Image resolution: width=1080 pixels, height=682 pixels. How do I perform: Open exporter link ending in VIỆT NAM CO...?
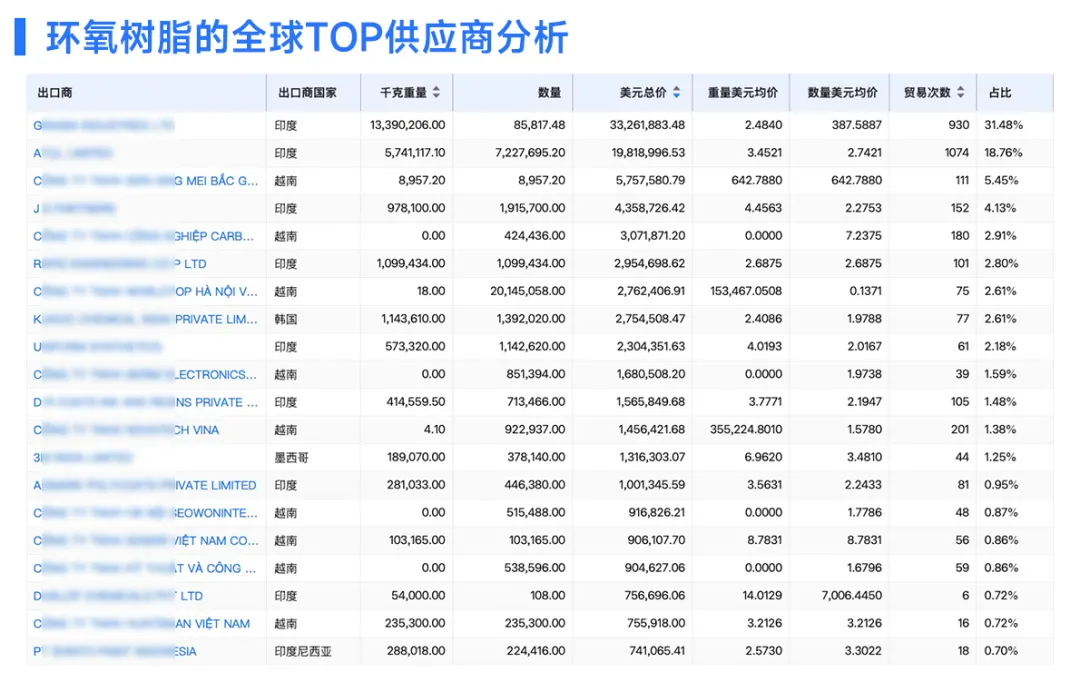click(145, 540)
